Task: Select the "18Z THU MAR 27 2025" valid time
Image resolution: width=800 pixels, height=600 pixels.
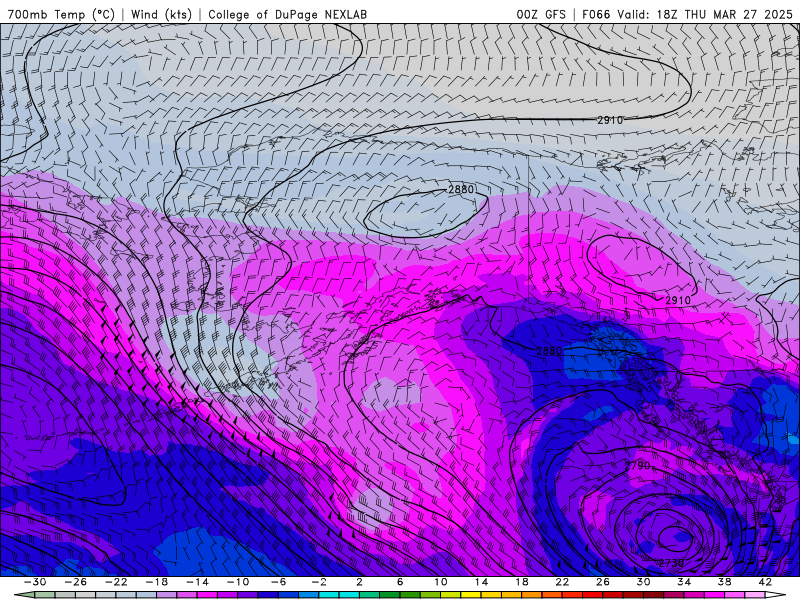Action: (724, 14)
